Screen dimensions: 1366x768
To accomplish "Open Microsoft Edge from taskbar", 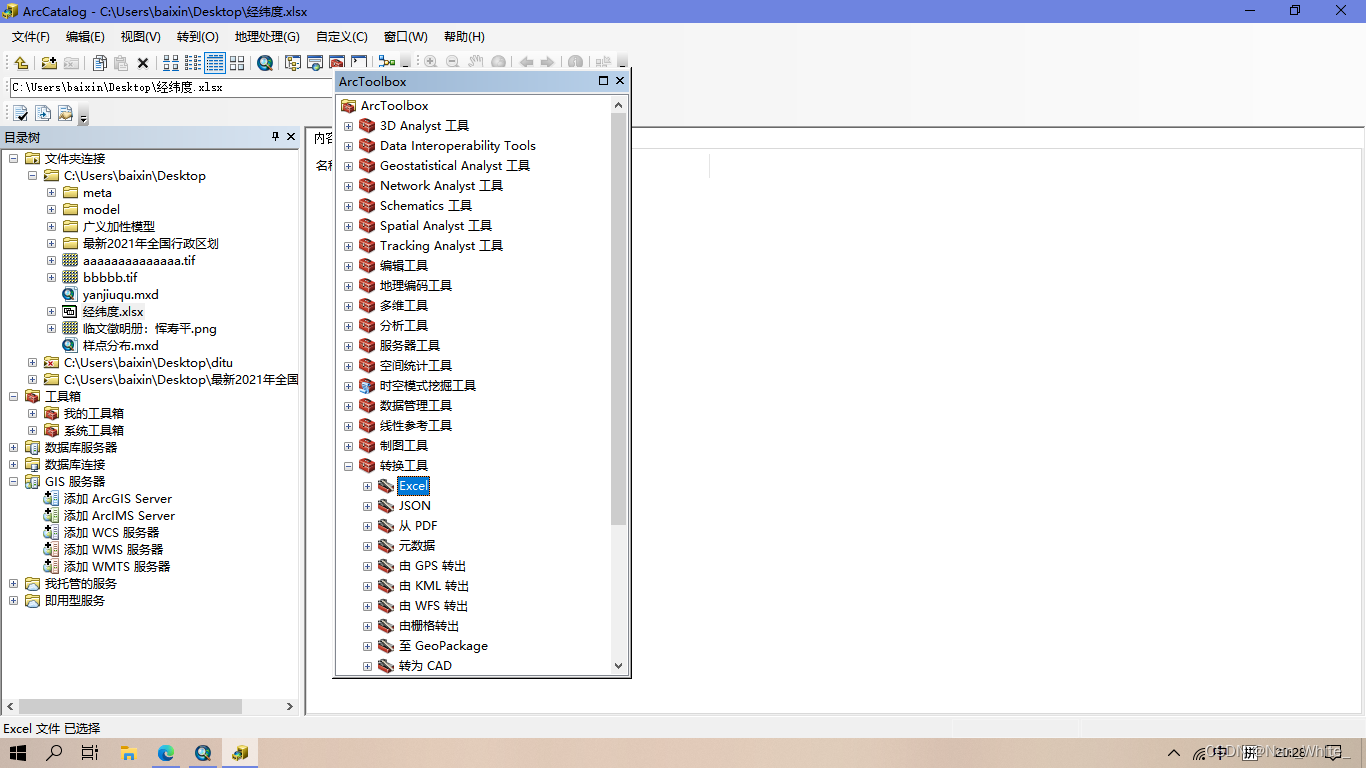I will click(x=165, y=753).
